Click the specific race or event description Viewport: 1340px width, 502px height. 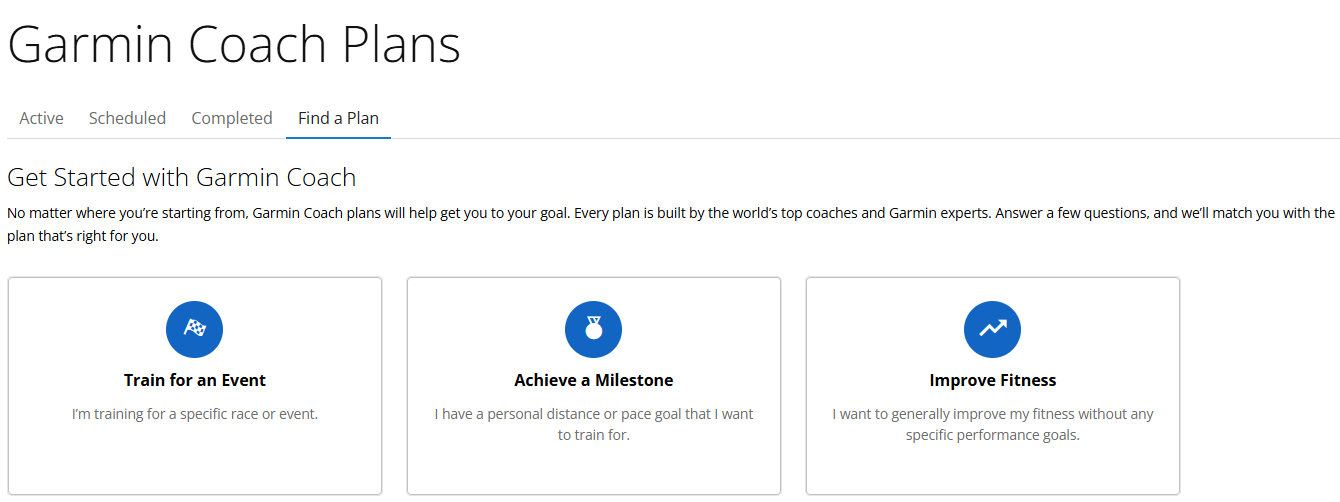pyautogui.click(x=195, y=413)
